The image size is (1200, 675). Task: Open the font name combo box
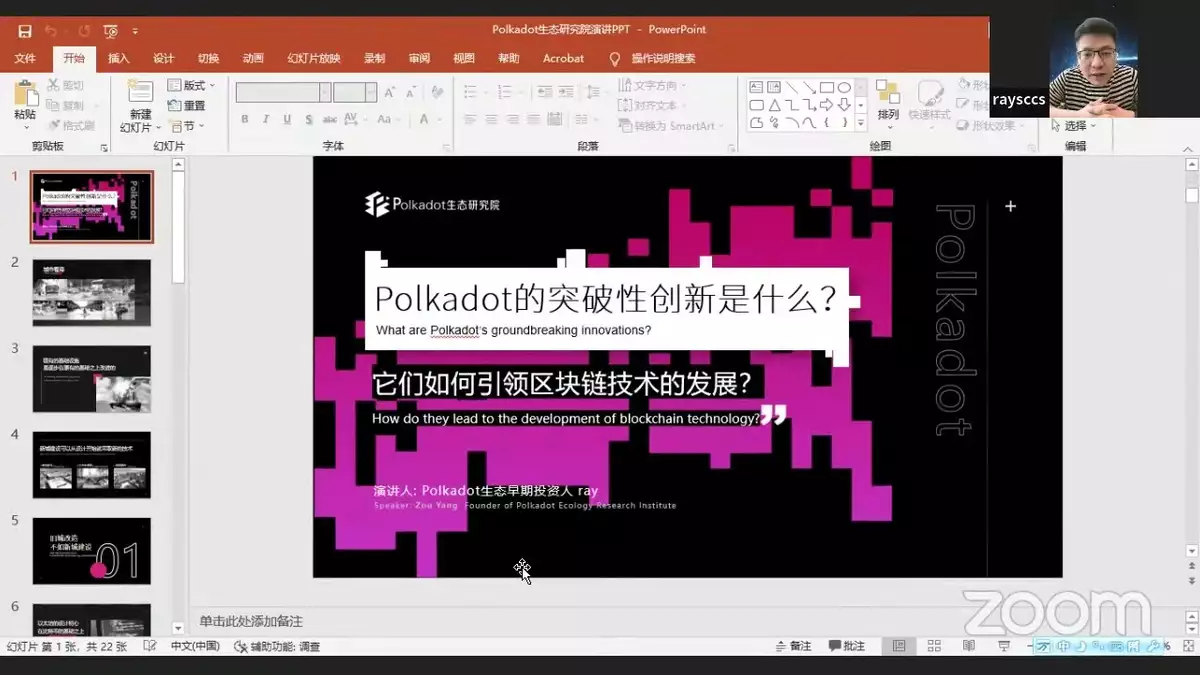[283, 92]
